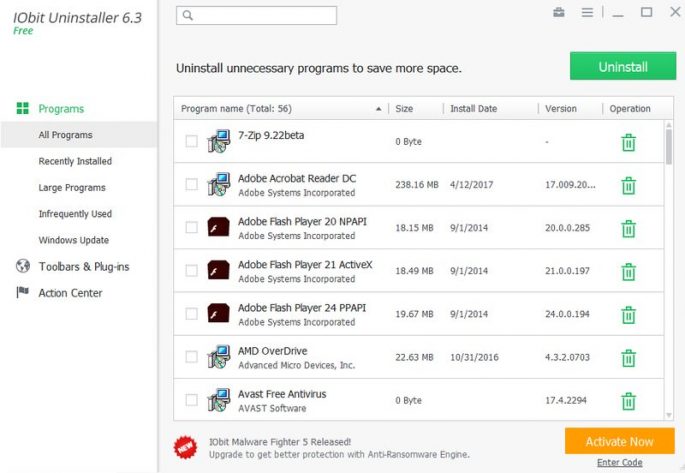Sort programs by the Size column
This screenshot has height=473, width=685.
404,109
